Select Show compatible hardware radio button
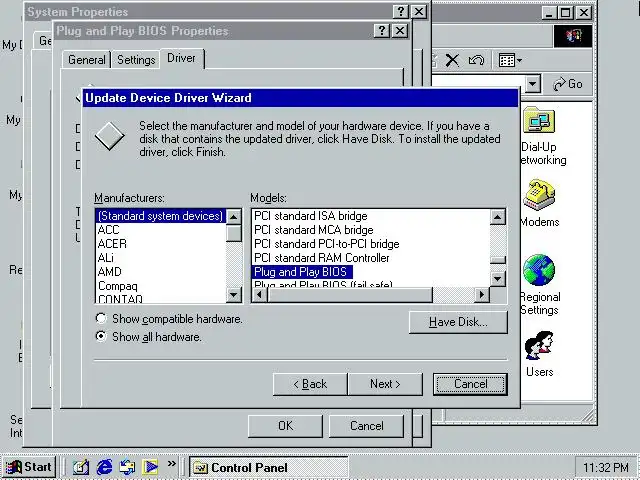This screenshot has width=640, height=480. pyautogui.click(x=101, y=318)
